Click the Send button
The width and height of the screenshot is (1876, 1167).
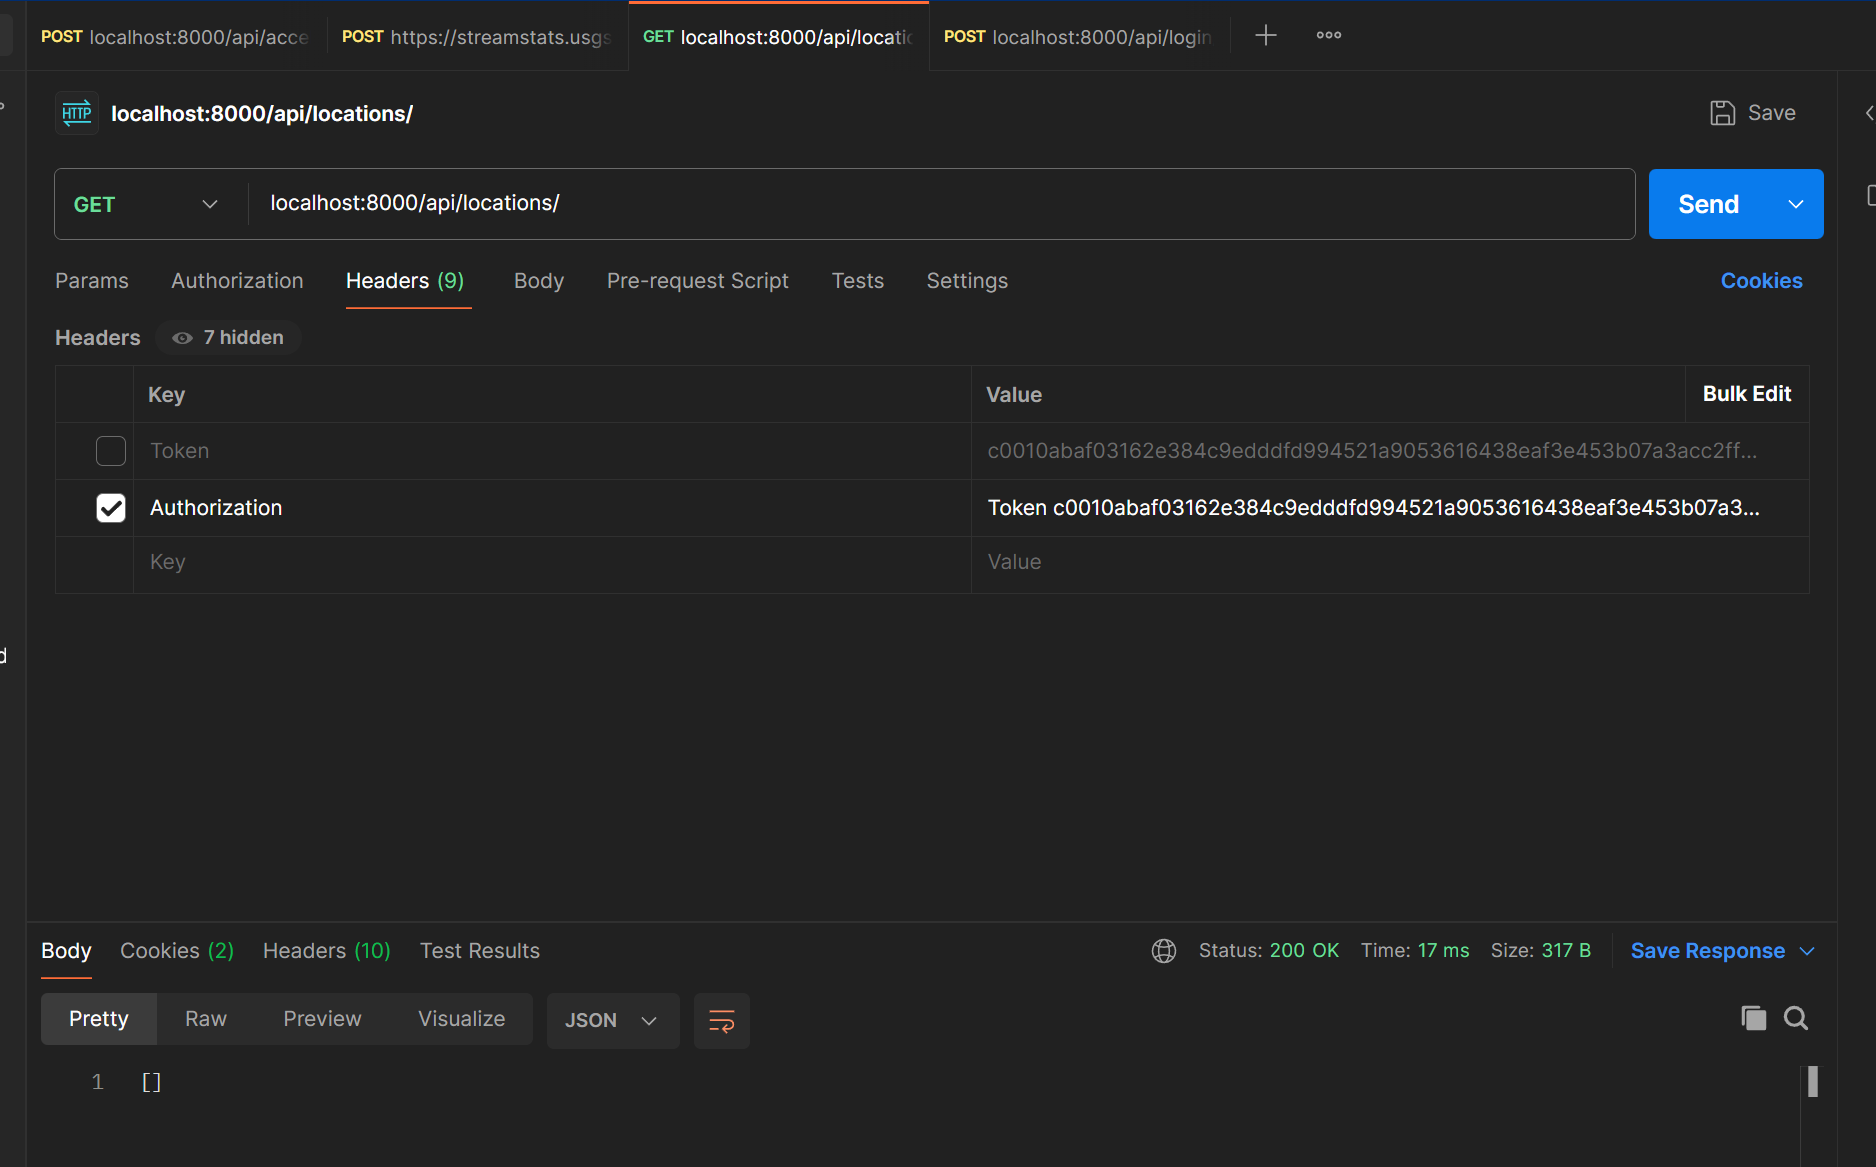pos(1709,204)
